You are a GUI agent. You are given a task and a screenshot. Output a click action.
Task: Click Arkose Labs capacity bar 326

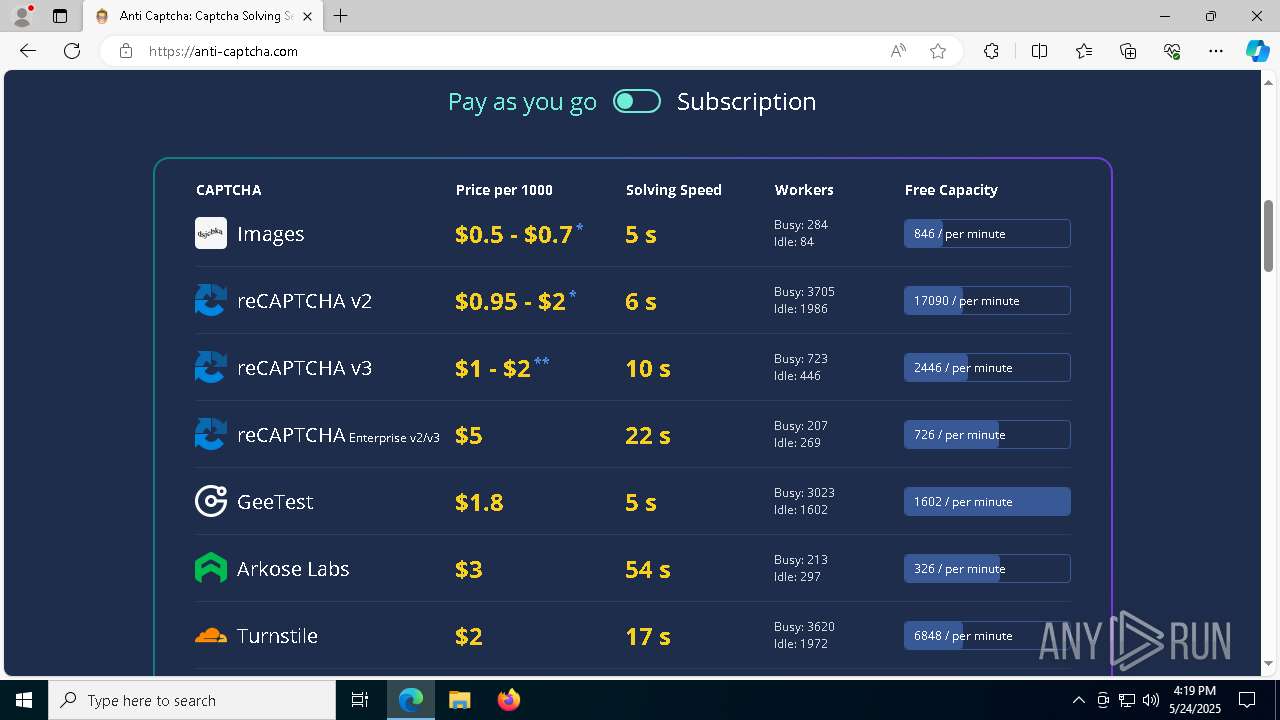pyautogui.click(x=987, y=568)
